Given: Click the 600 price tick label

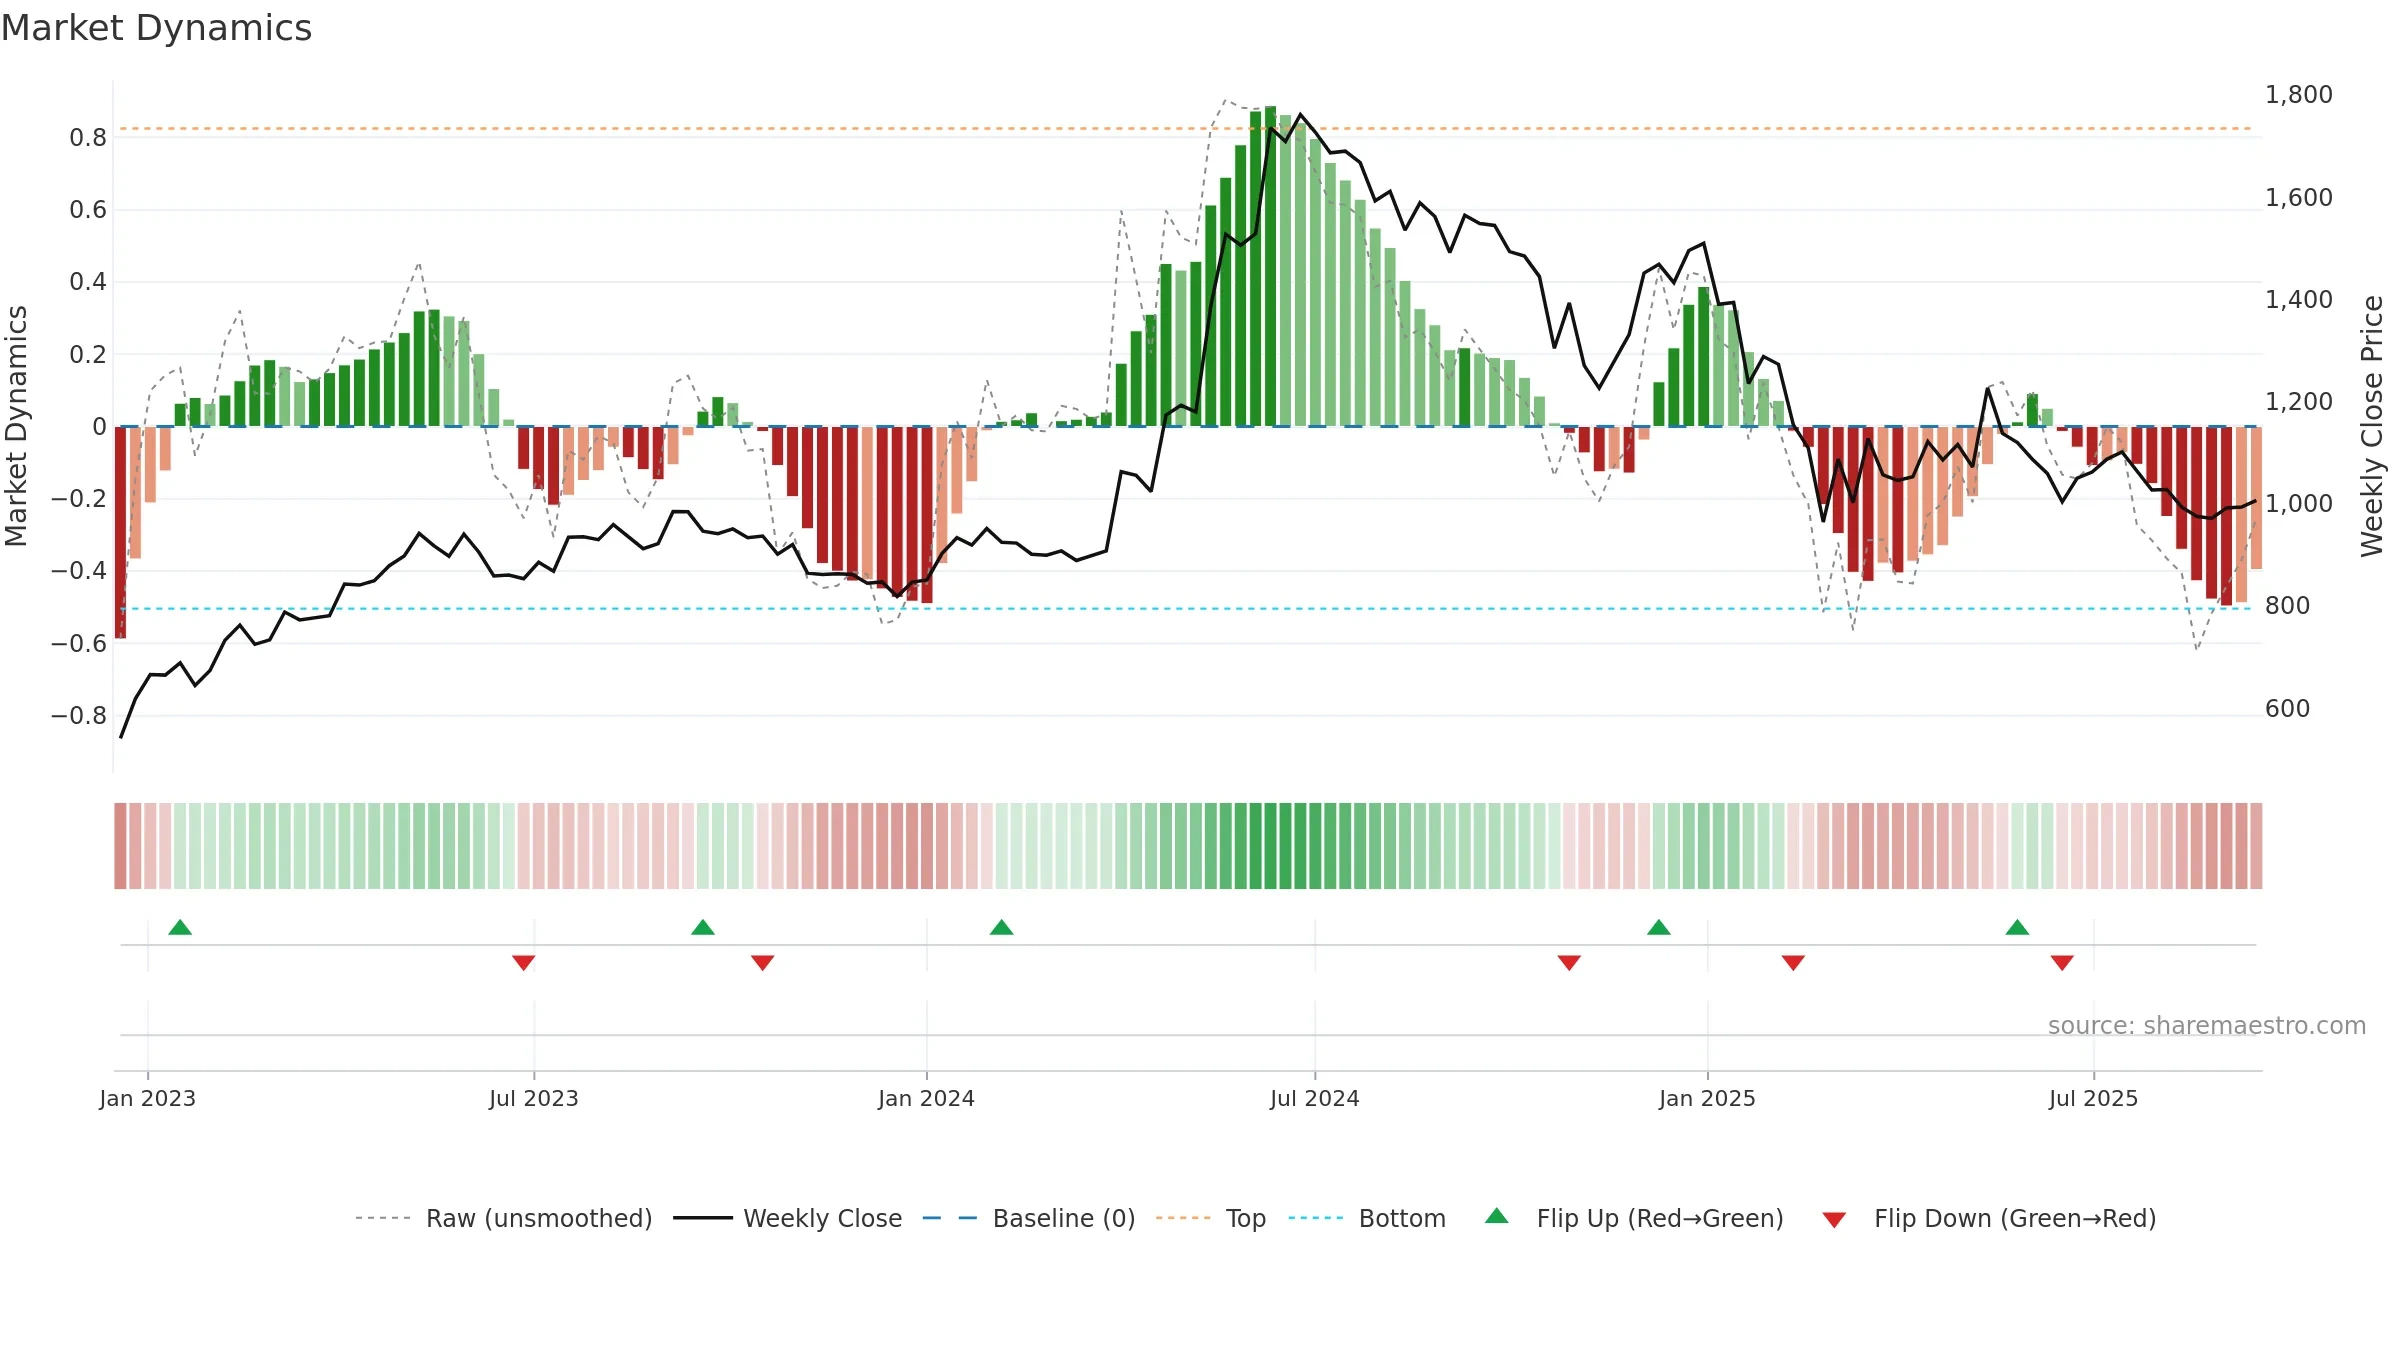Looking at the screenshot, I should coord(2288,709).
